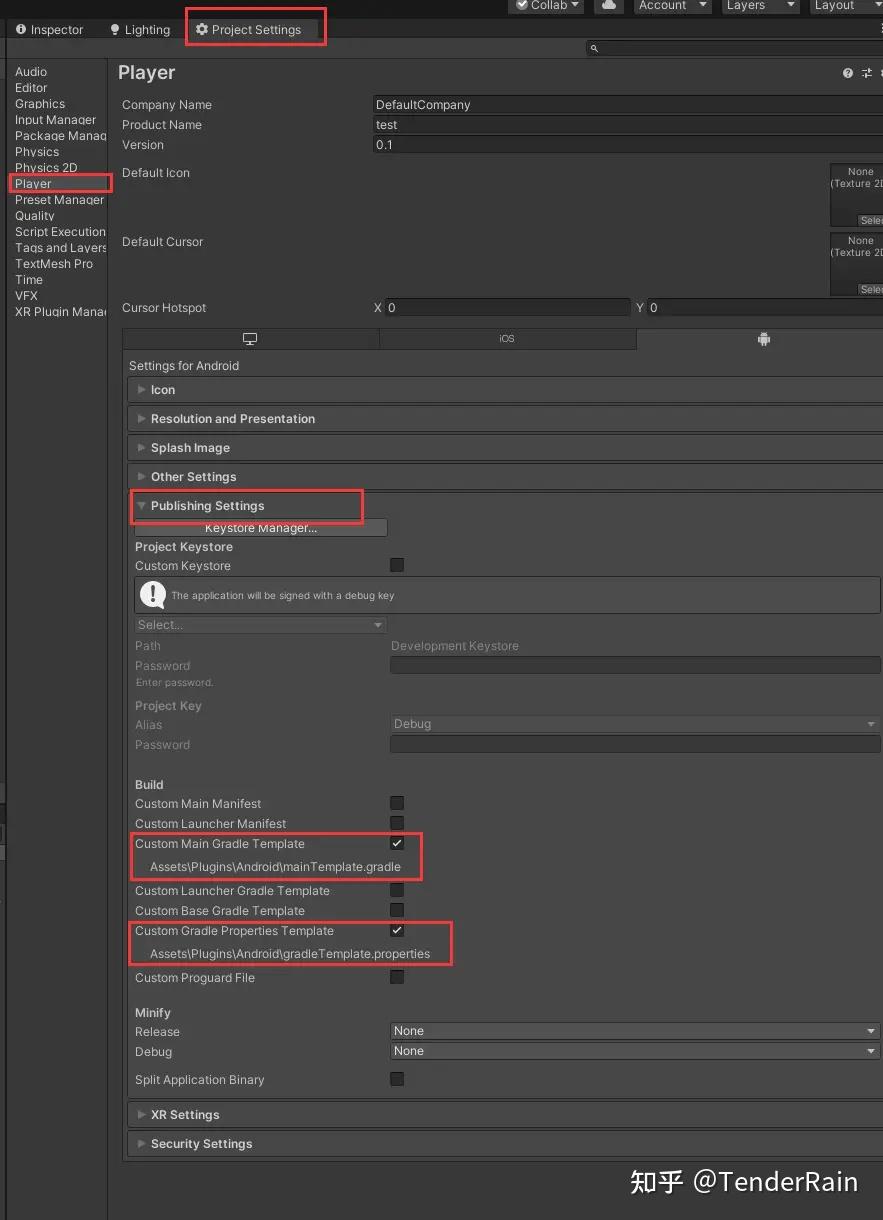Click the Keystore Manager button
883x1220 pixels.
[x=261, y=528]
